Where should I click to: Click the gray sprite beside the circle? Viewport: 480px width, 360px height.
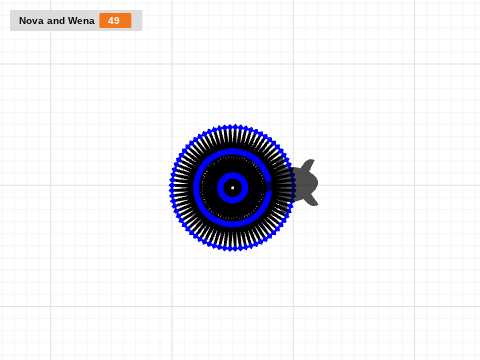[x=305, y=183]
